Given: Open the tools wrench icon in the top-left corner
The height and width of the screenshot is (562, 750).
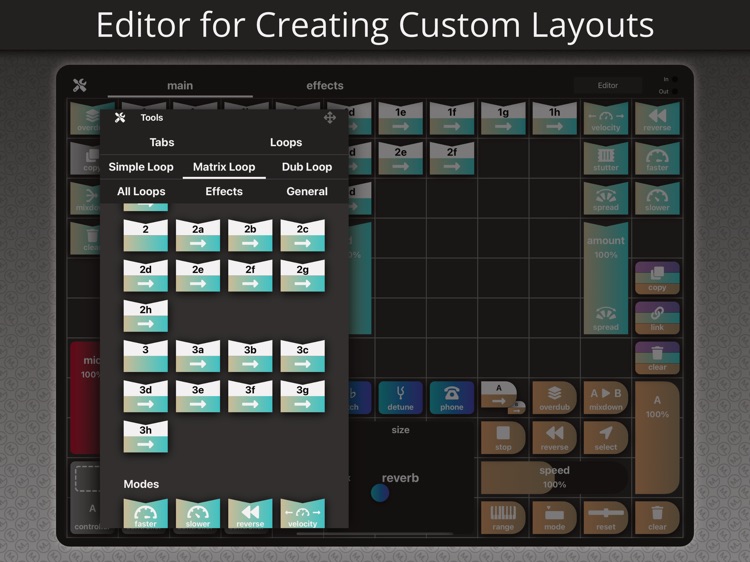Looking at the screenshot, I should (x=79, y=86).
